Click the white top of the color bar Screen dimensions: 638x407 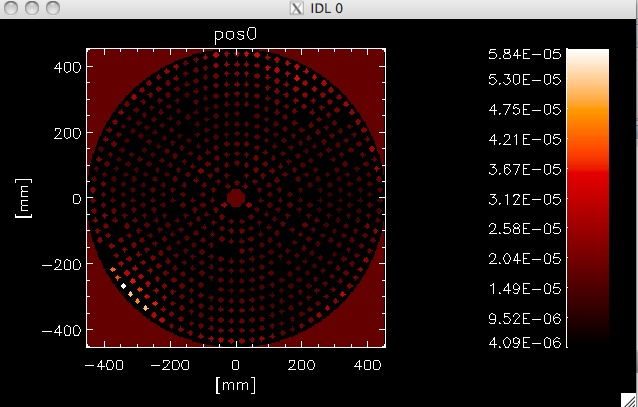click(588, 57)
